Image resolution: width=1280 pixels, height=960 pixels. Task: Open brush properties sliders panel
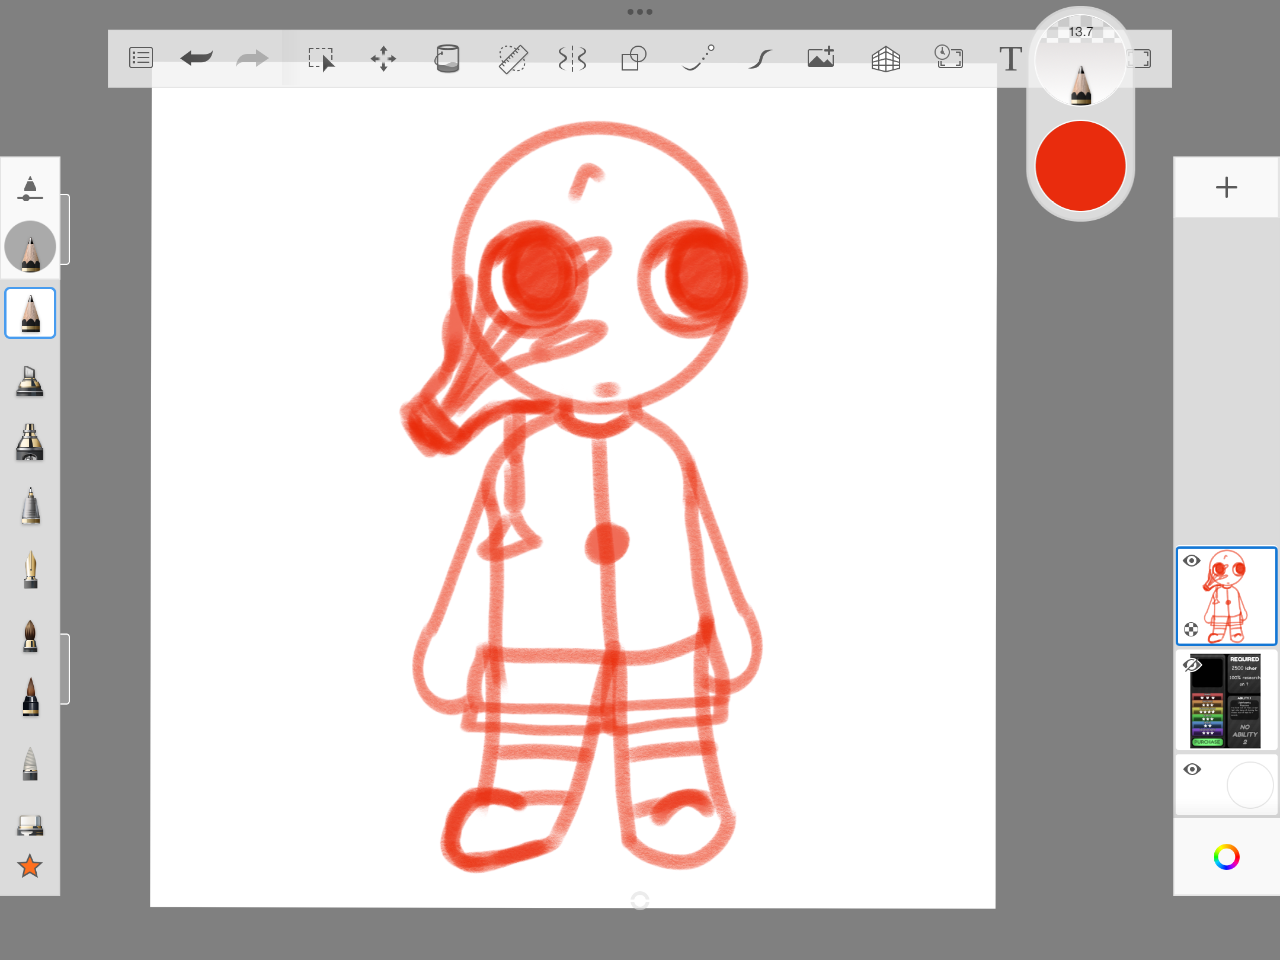[30, 188]
